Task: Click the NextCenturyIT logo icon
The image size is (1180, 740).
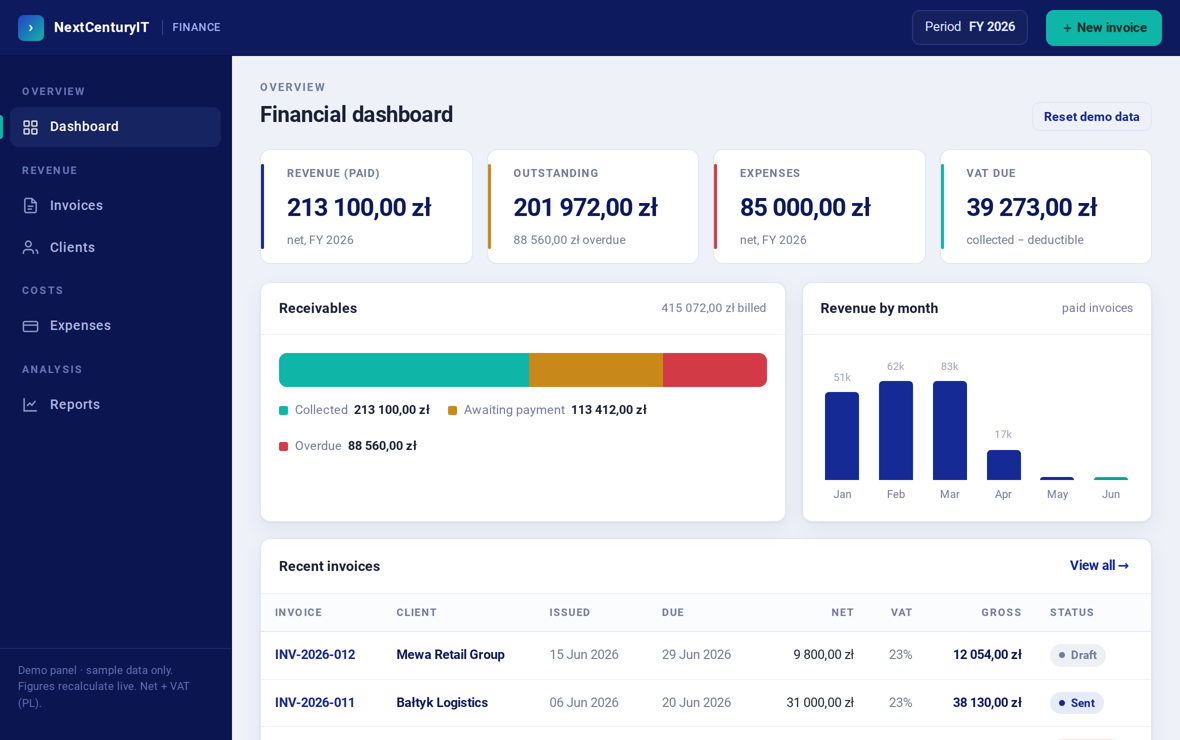Action: (x=31, y=28)
